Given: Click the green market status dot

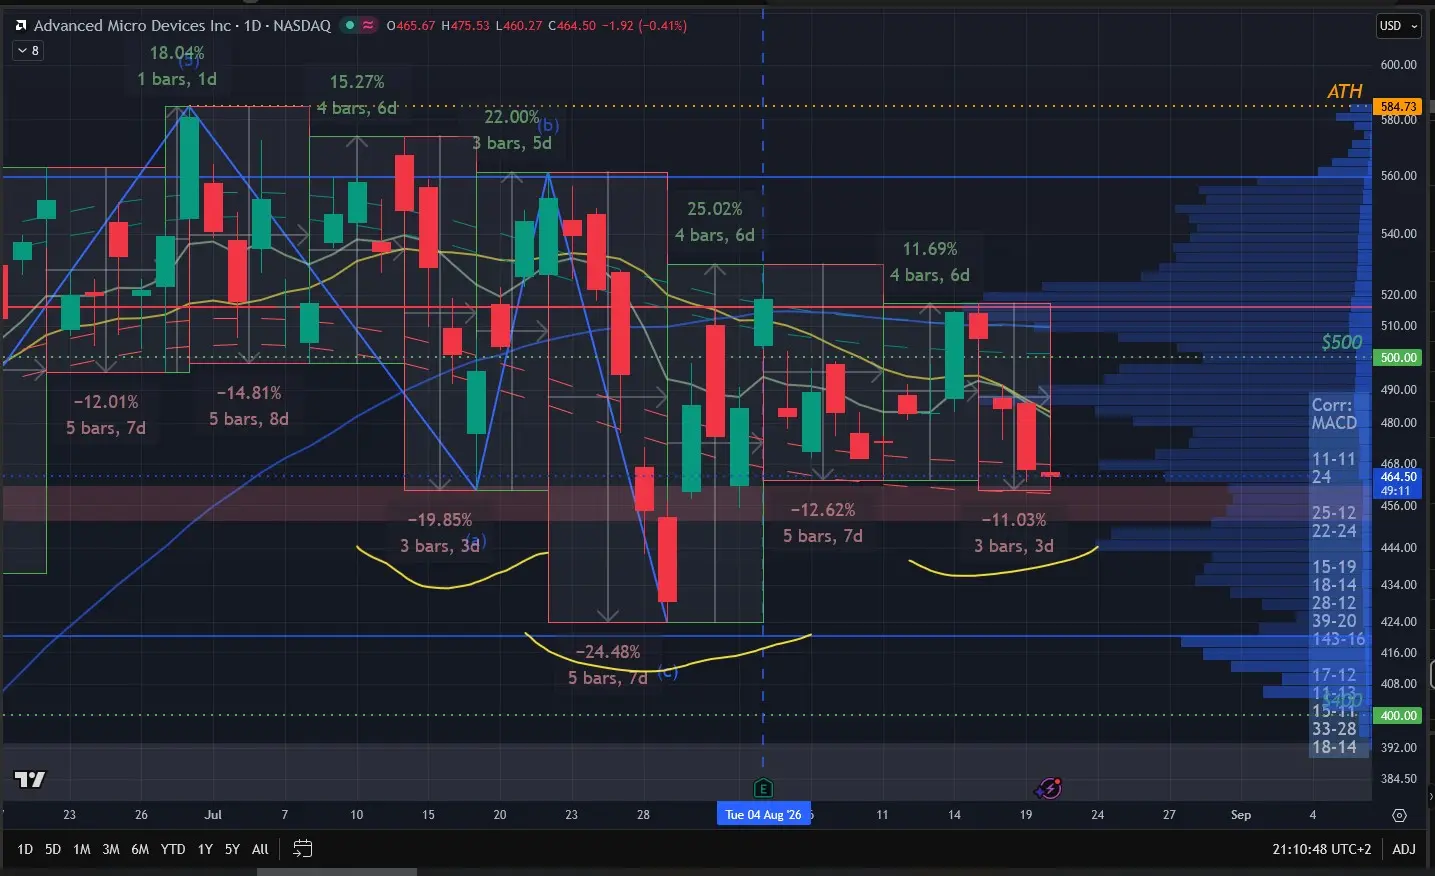Looking at the screenshot, I should click(350, 25).
